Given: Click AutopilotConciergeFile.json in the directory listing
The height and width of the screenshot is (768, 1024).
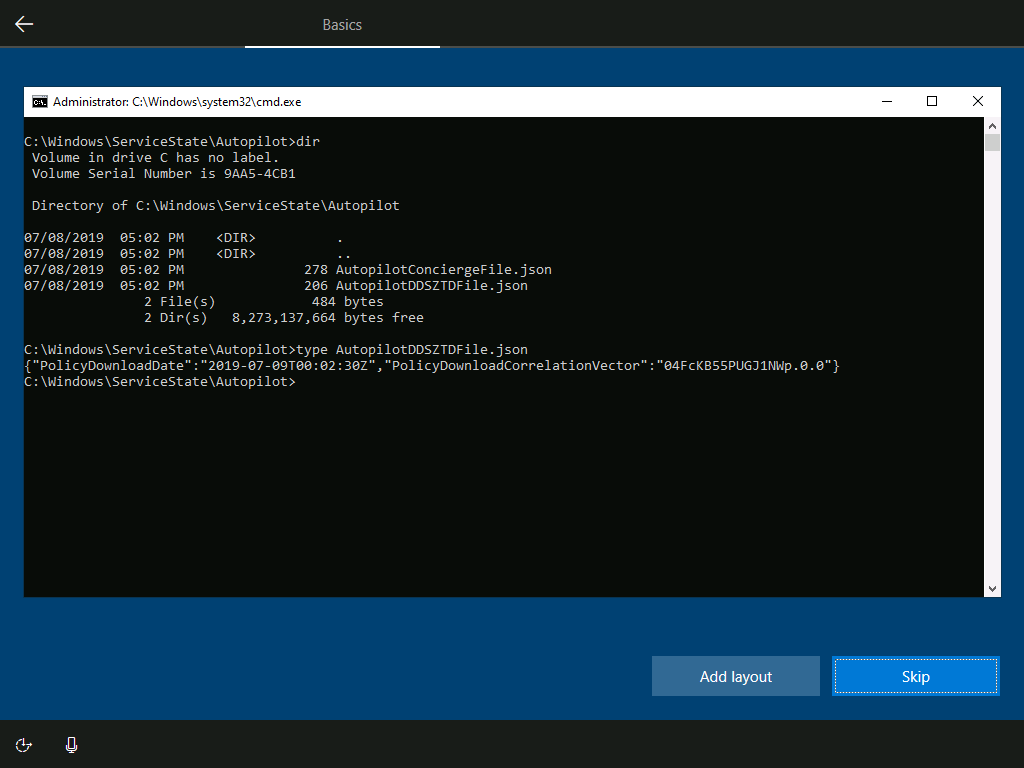Looking at the screenshot, I should (x=443, y=270).
